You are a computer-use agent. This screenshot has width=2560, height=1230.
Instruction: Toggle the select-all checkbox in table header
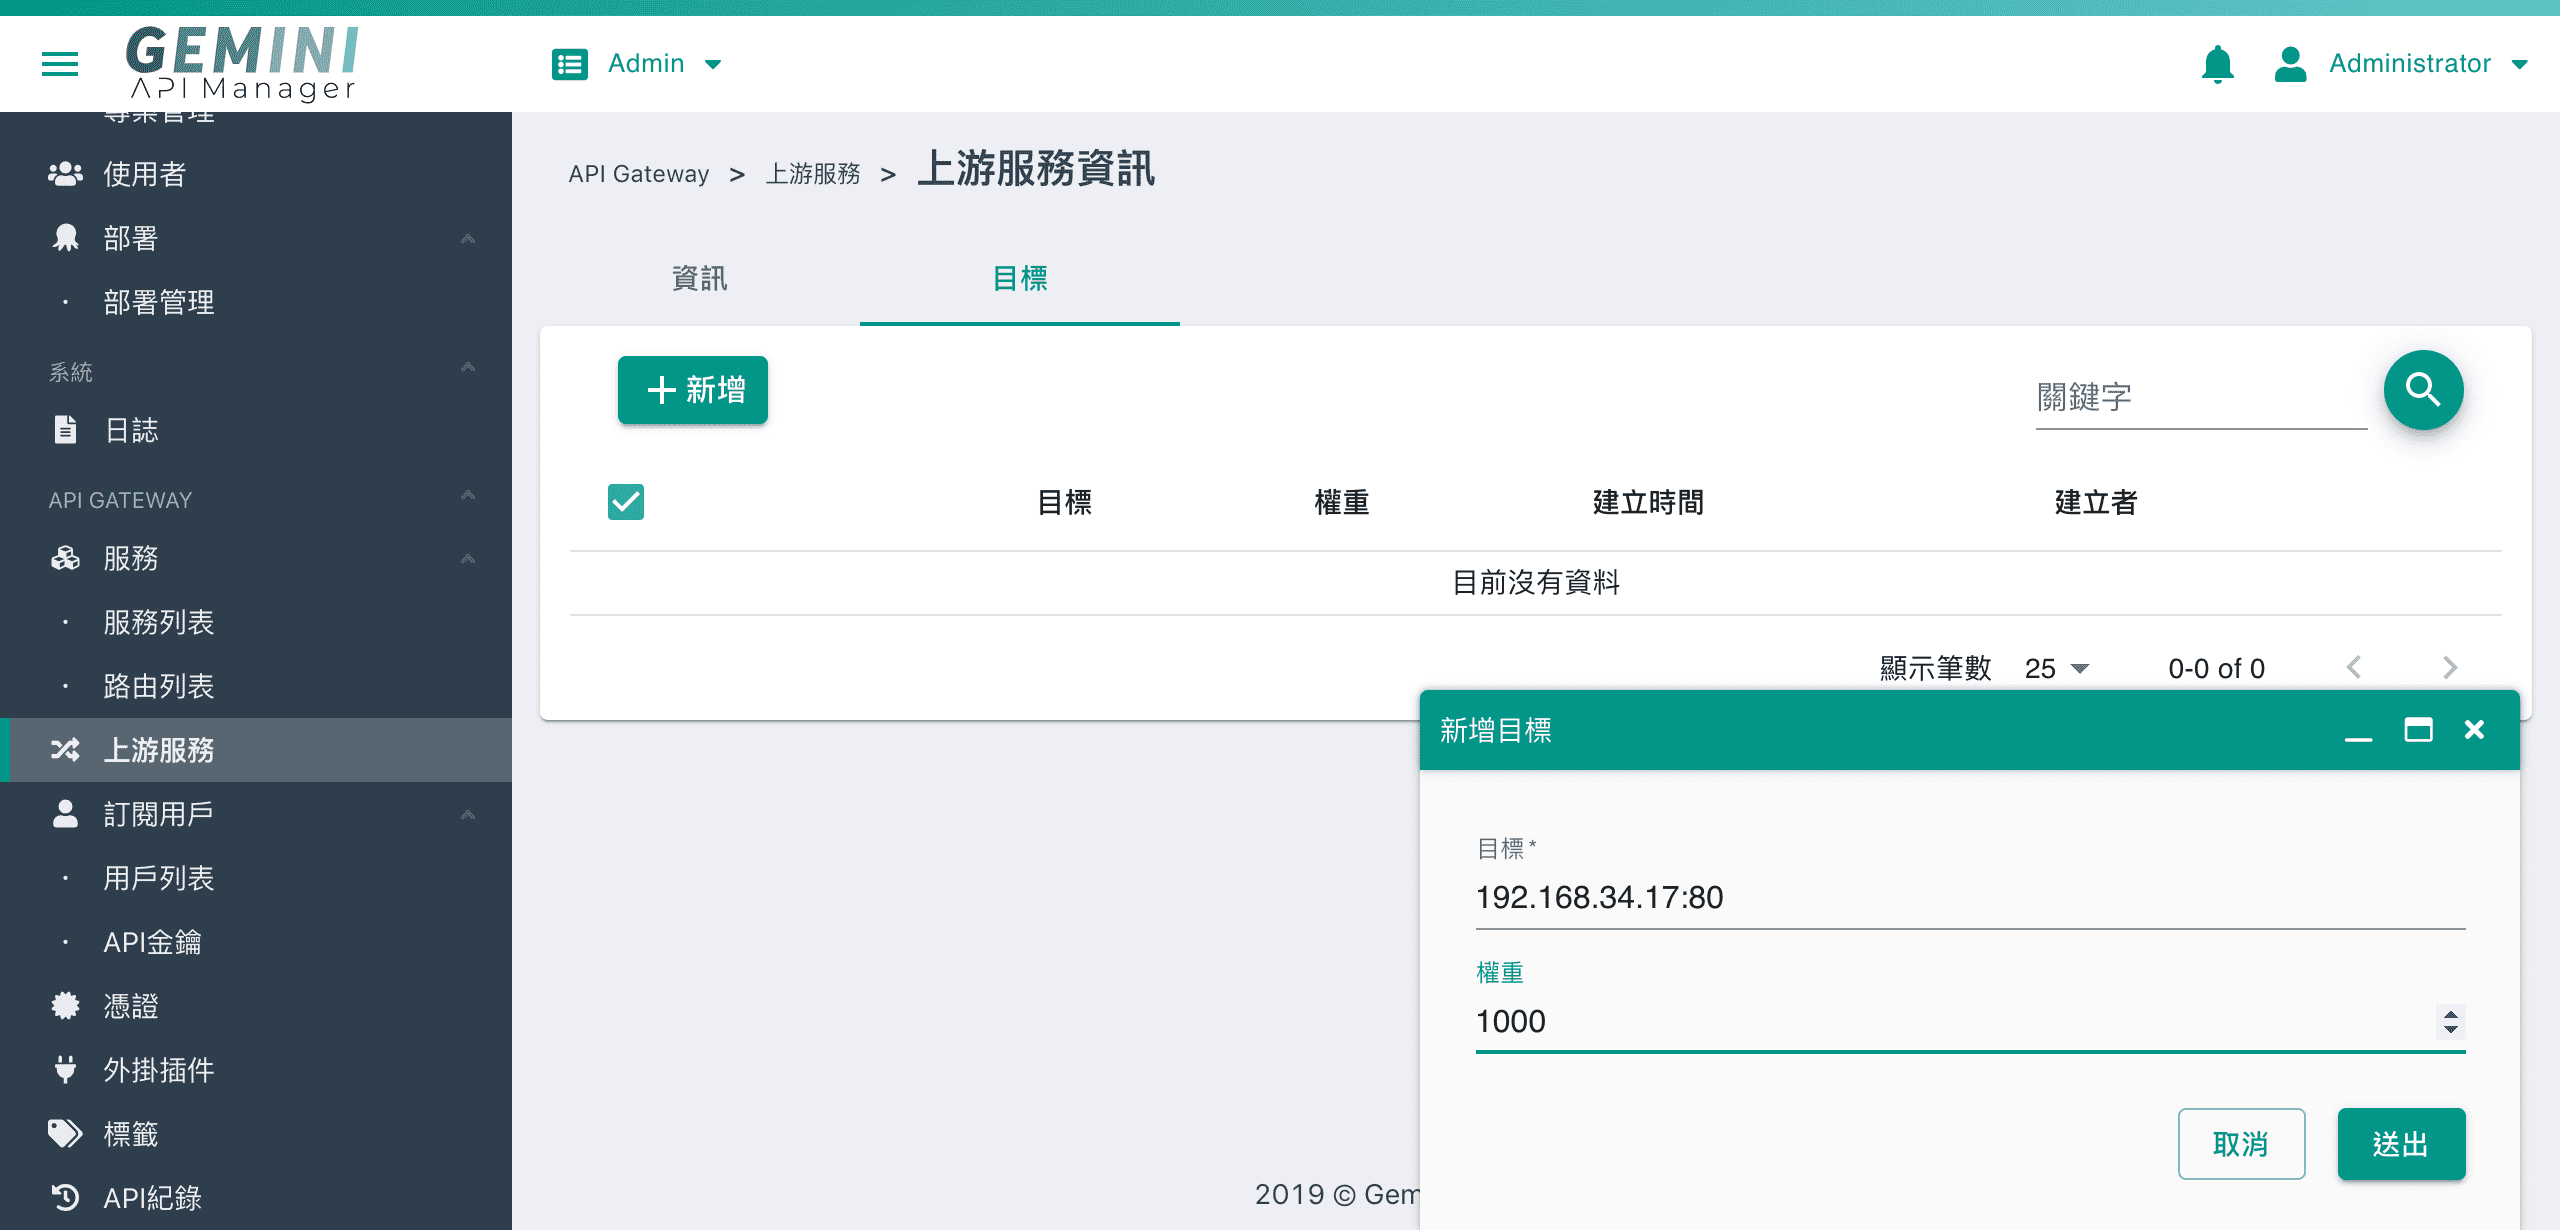pyautogui.click(x=626, y=502)
